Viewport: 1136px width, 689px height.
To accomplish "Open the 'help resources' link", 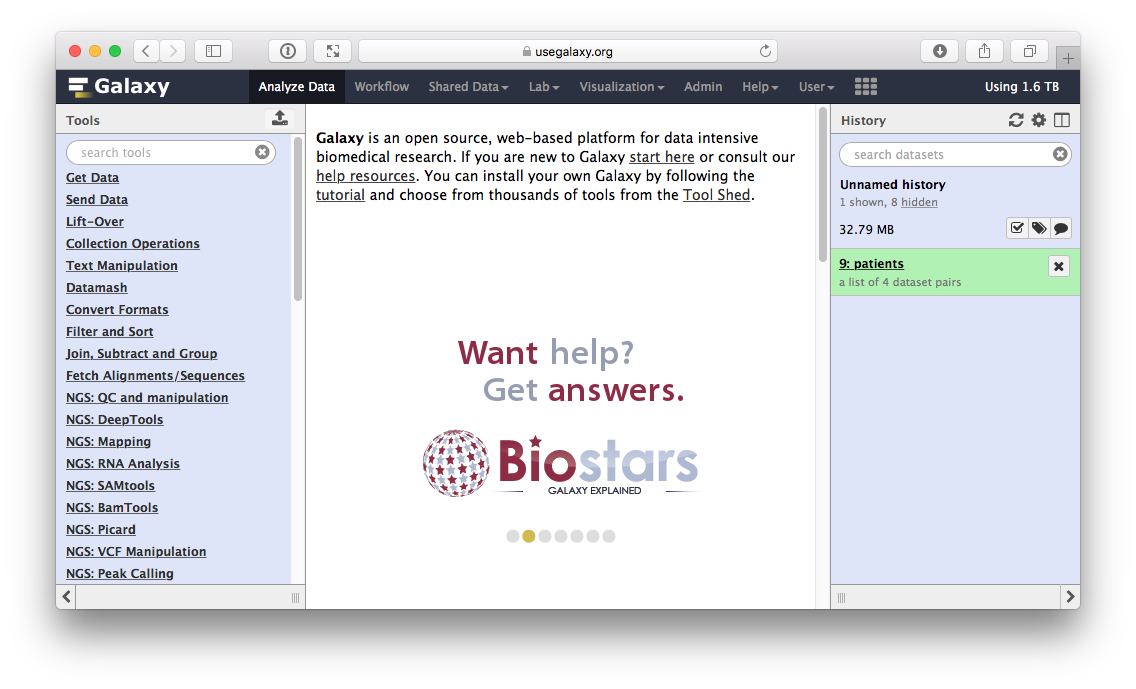I will [365, 175].
